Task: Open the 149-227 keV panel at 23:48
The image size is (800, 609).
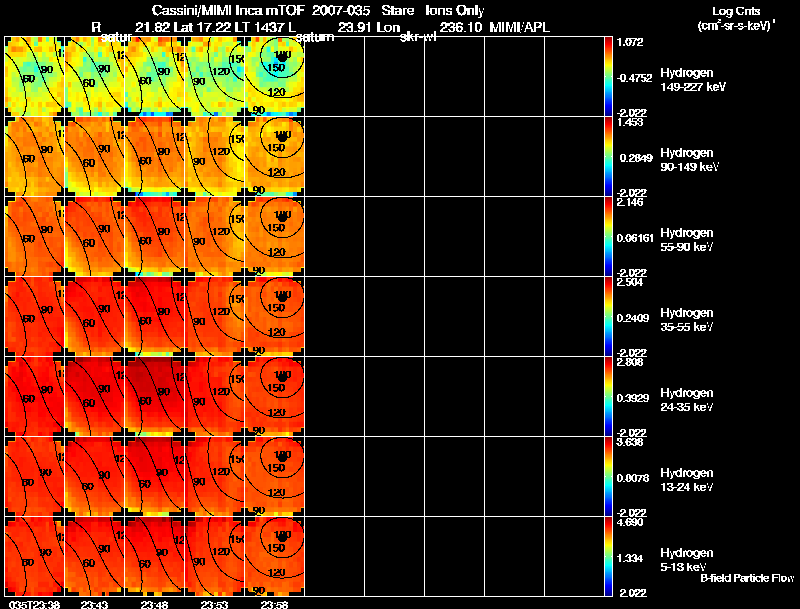Action: pos(155,76)
